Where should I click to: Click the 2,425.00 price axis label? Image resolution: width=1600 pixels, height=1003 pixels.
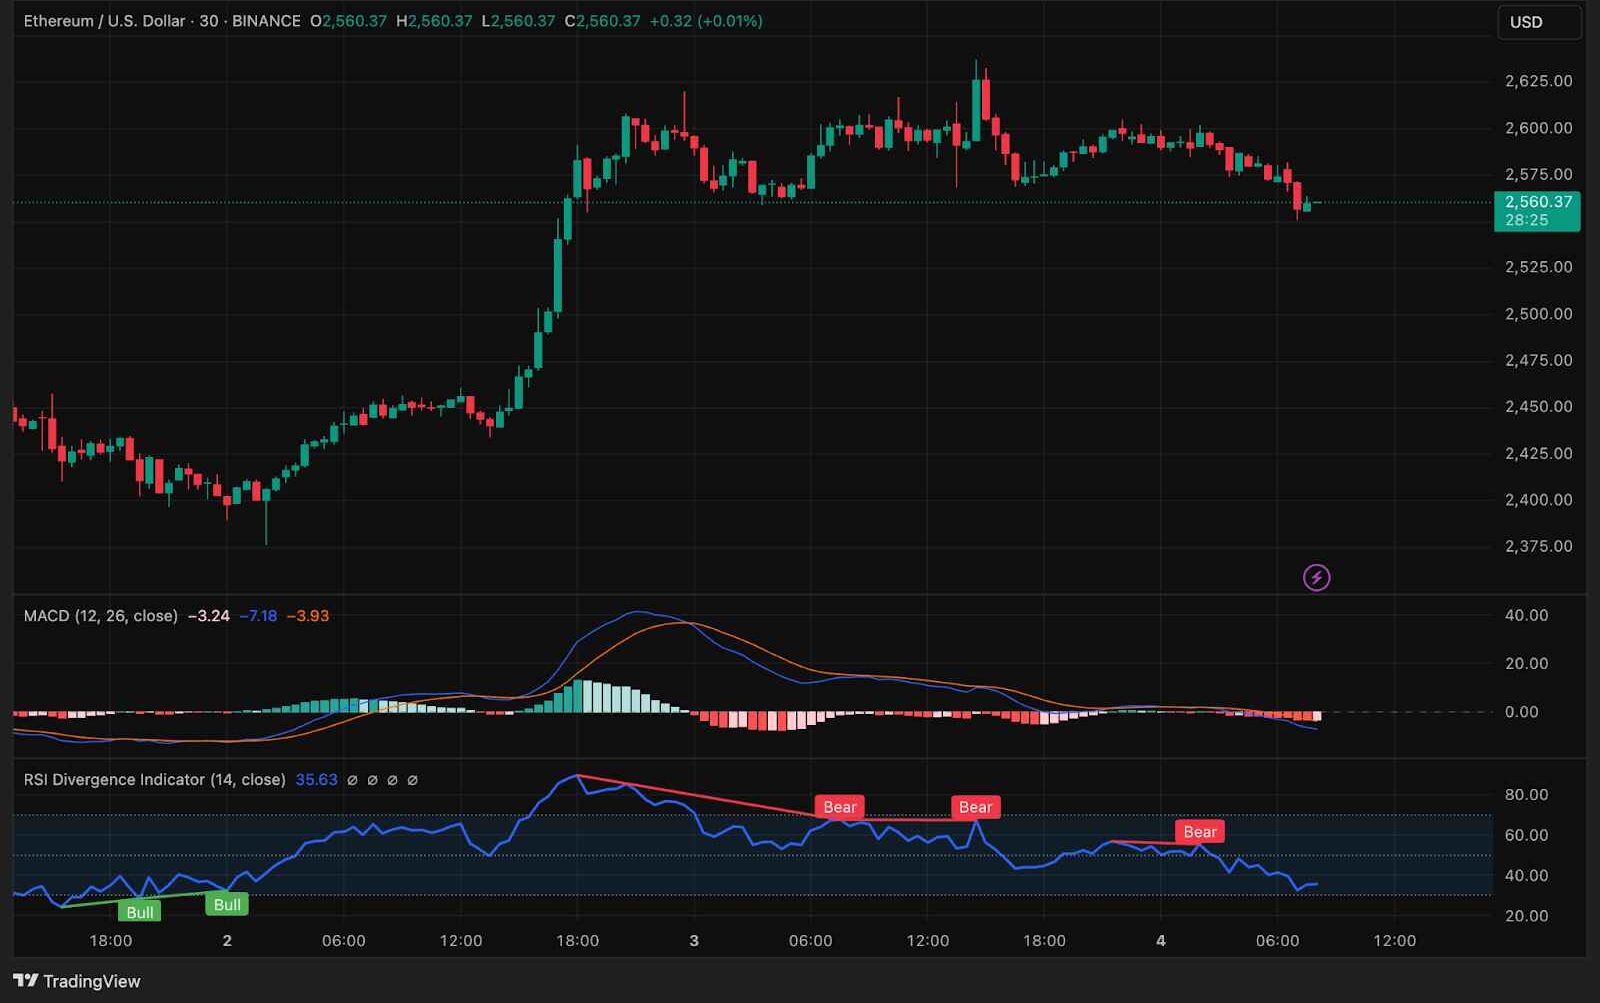pyautogui.click(x=1538, y=453)
